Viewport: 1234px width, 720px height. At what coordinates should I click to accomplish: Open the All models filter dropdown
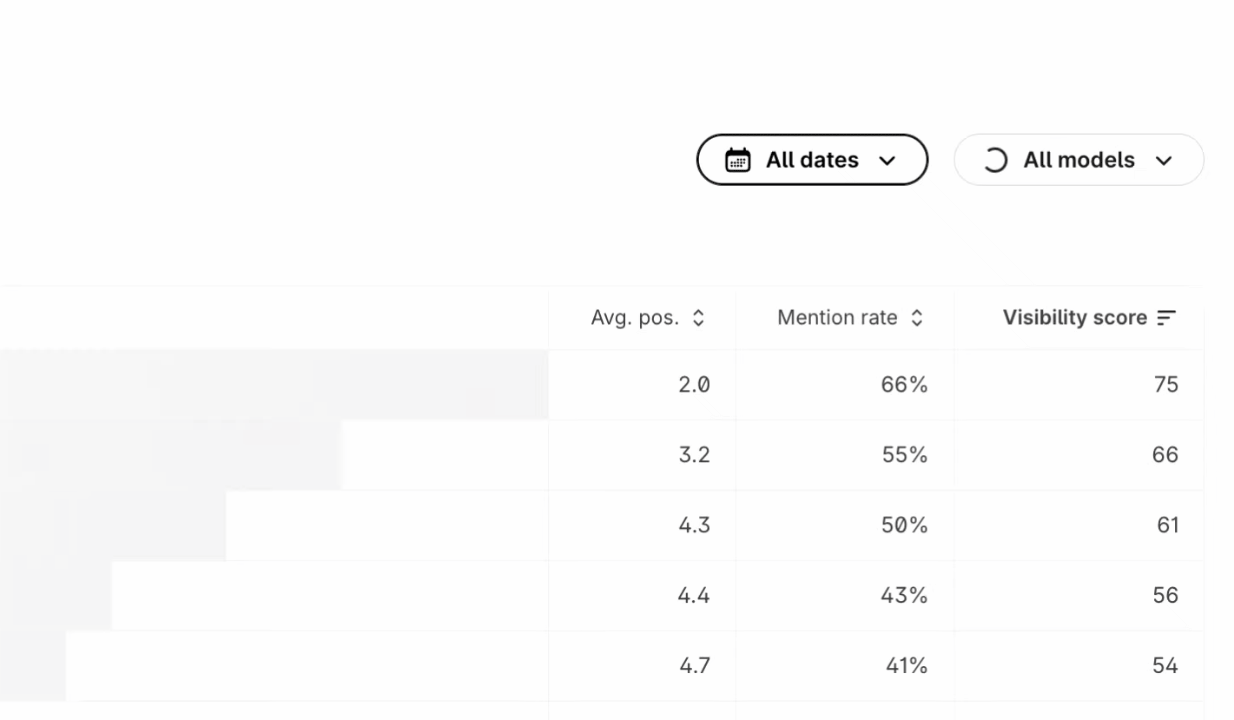click(1078, 160)
